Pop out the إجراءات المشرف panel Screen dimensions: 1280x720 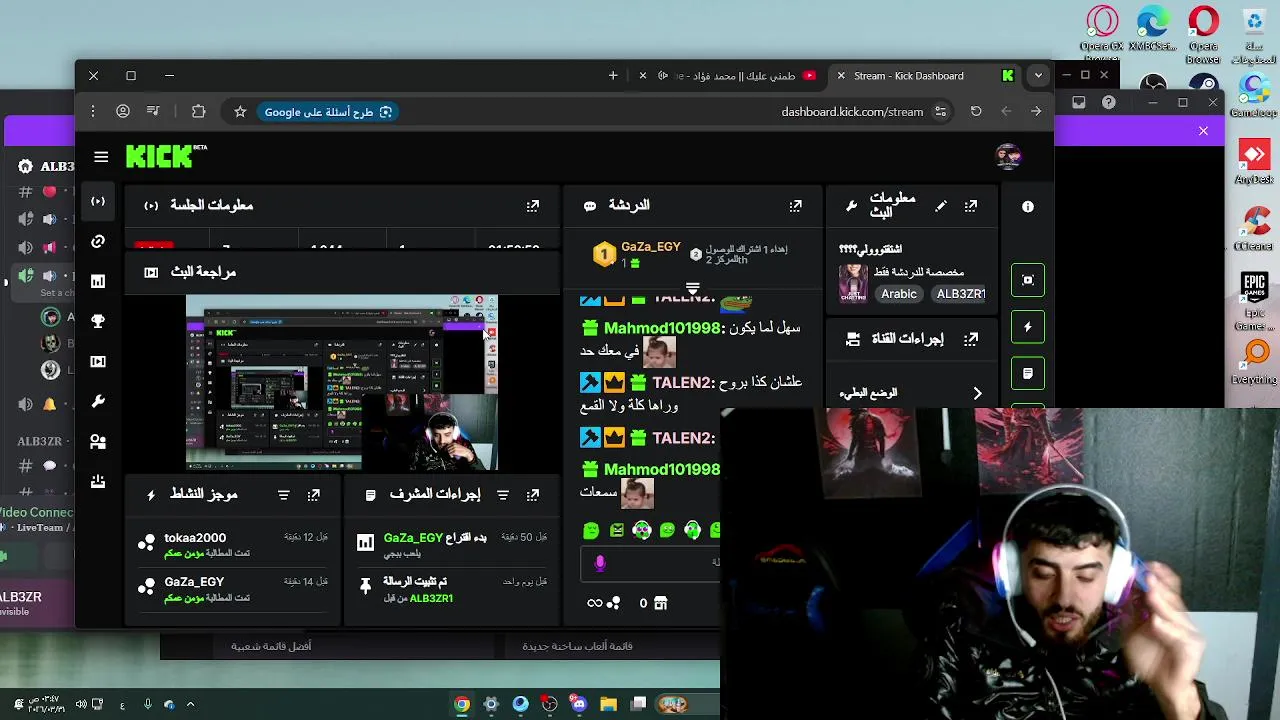pos(533,495)
